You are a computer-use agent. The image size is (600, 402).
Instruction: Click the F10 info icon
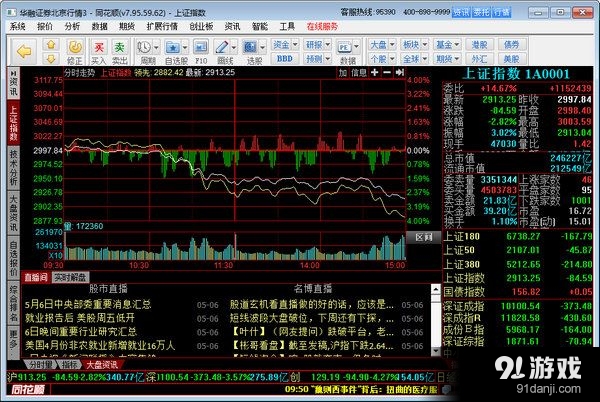click(201, 47)
